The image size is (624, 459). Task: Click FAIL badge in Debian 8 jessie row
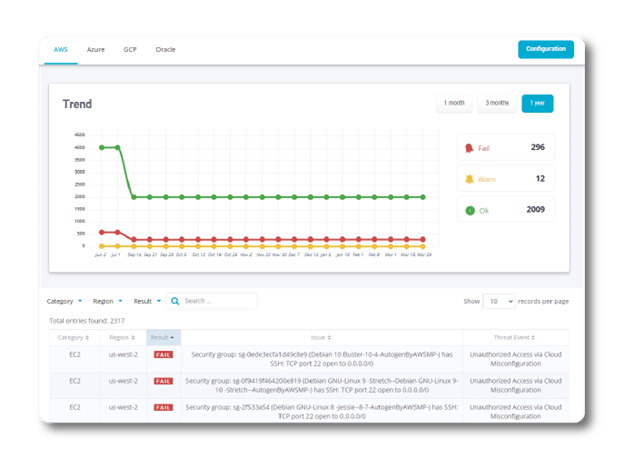click(163, 408)
